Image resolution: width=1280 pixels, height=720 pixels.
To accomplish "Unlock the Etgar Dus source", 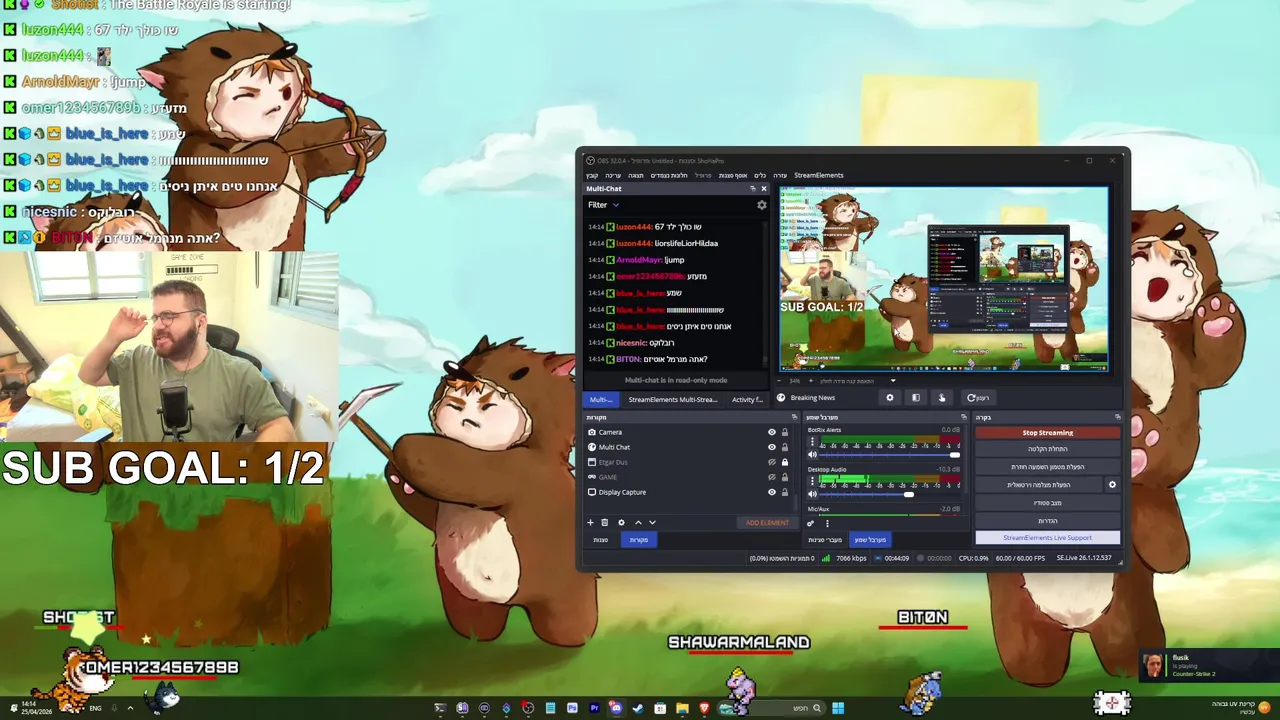I will [785, 462].
